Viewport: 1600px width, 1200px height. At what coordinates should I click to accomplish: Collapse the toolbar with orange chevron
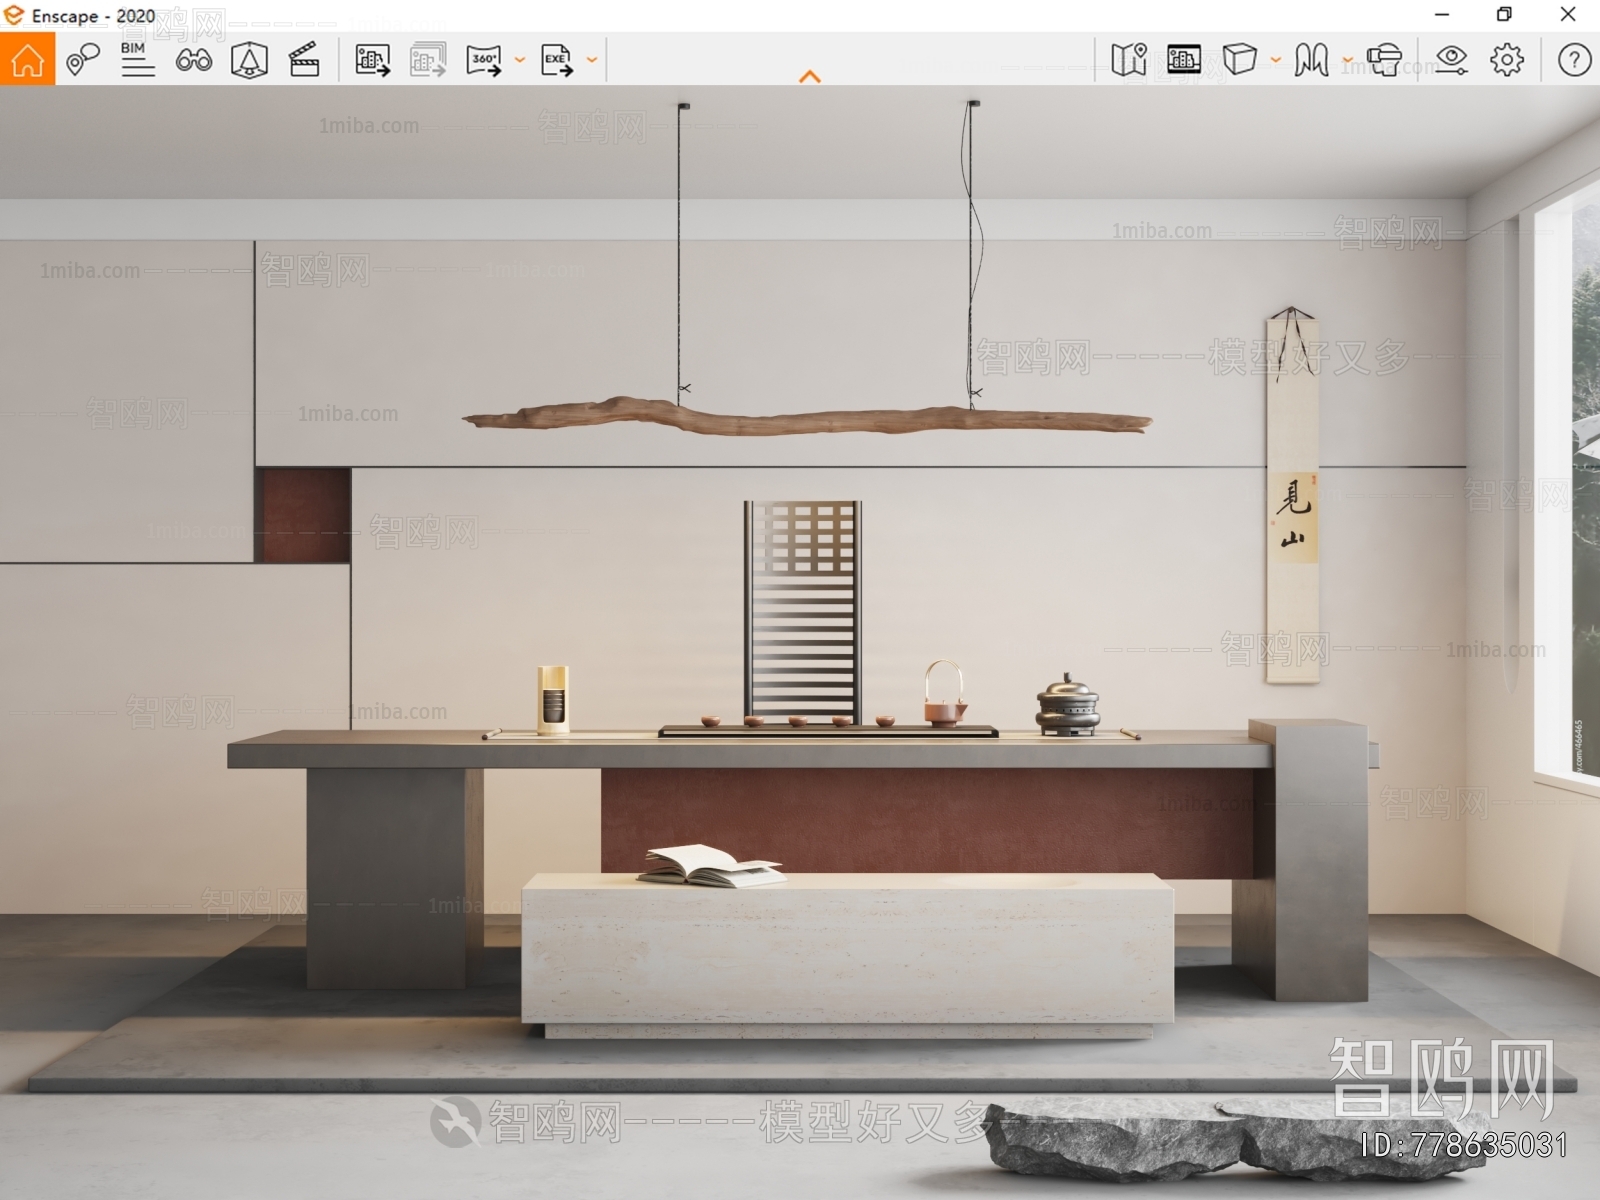(x=810, y=76)
